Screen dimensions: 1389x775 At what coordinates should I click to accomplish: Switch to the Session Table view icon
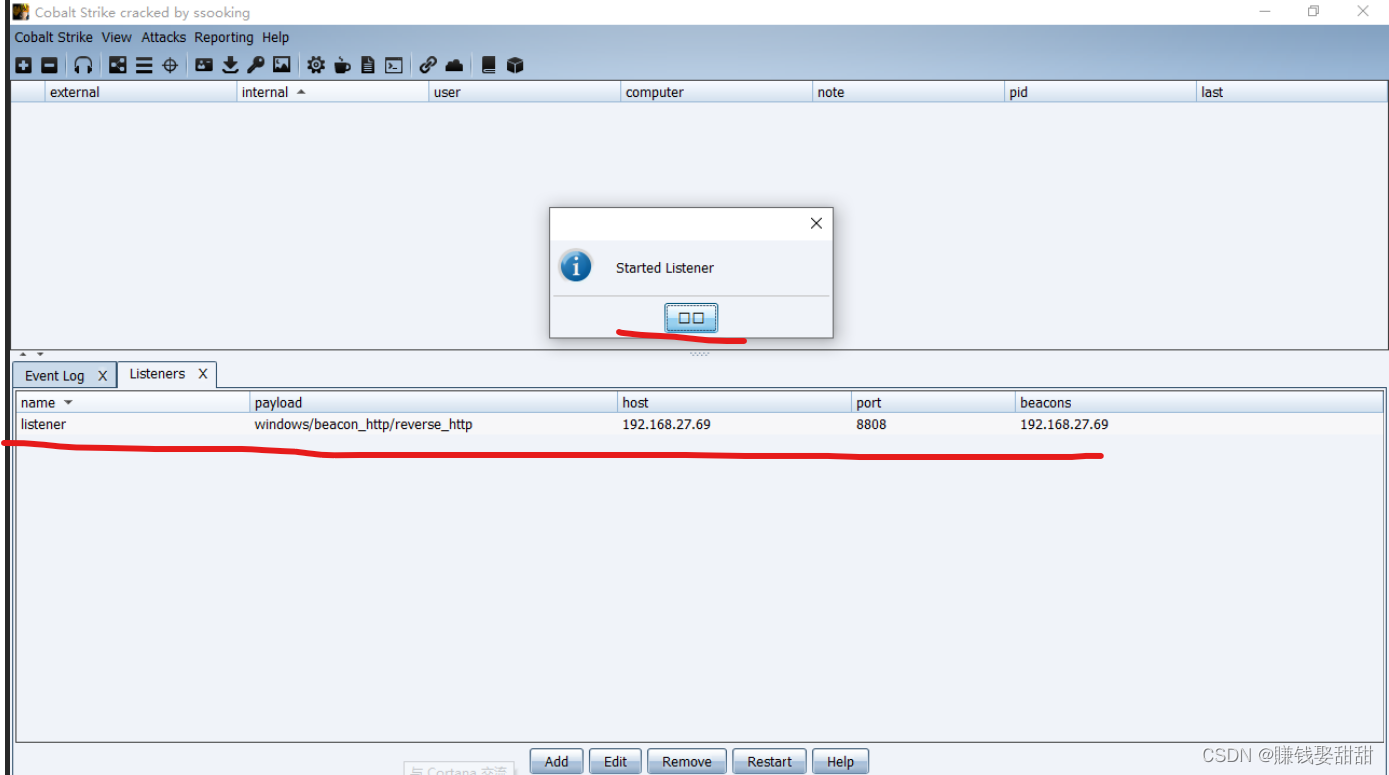click(144, 65)
